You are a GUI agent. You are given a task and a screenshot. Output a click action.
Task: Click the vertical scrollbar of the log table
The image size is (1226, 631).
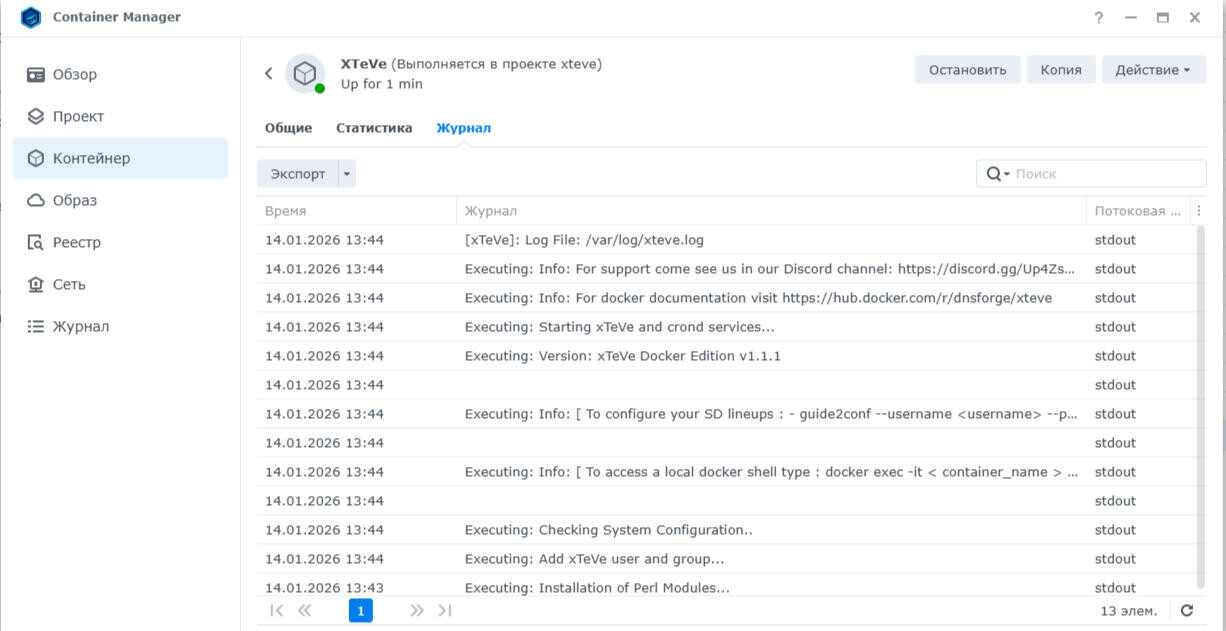(1201, 400)
